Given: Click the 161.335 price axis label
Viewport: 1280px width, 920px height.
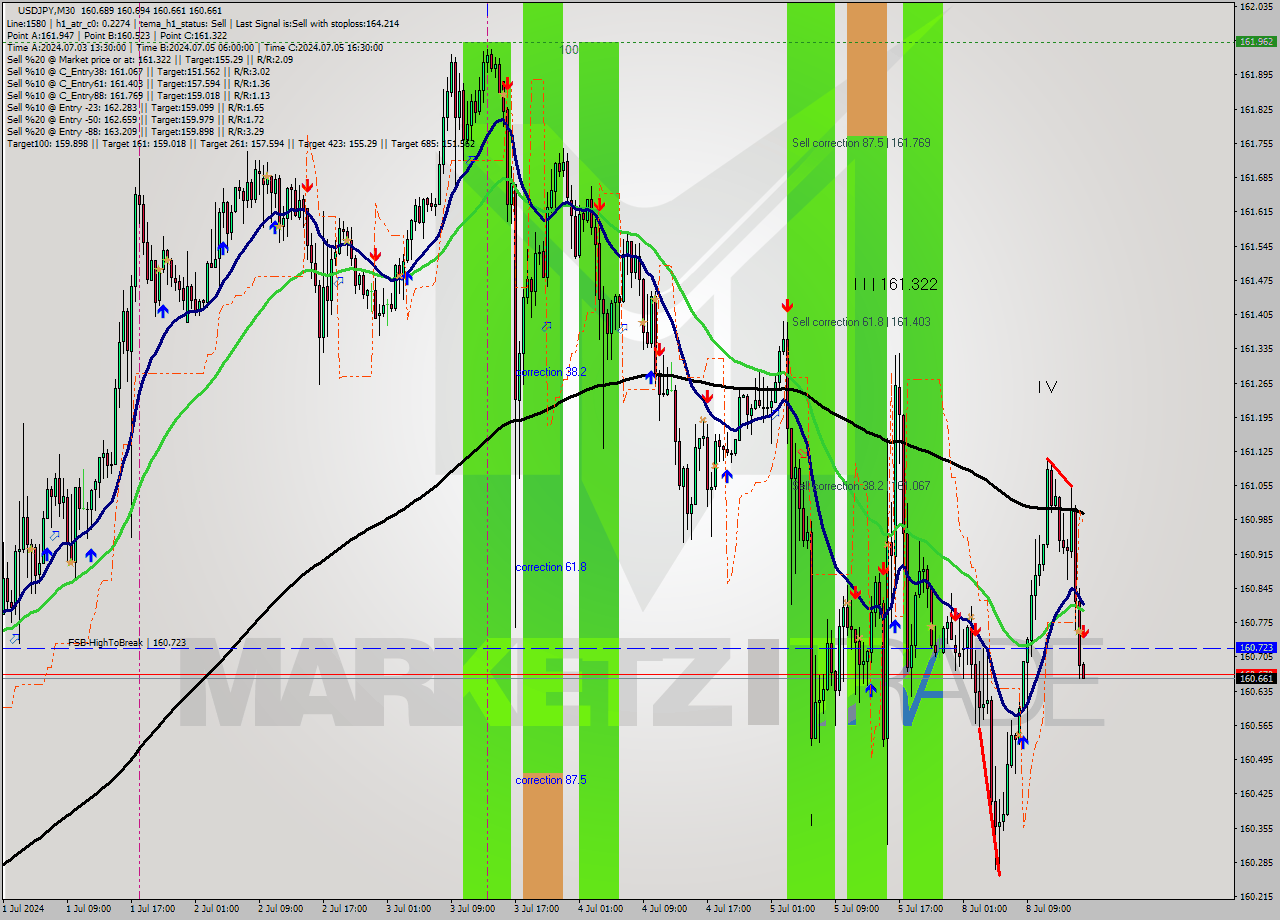Looking at the screenshot, I should pyautogui.click(x=1255, y=349).
